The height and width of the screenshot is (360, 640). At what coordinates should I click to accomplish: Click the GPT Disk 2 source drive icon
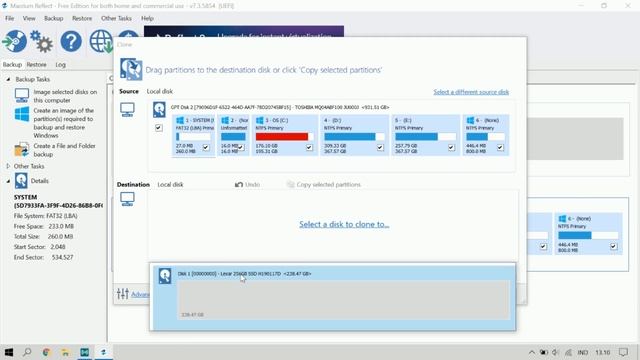tap(159, 110)
